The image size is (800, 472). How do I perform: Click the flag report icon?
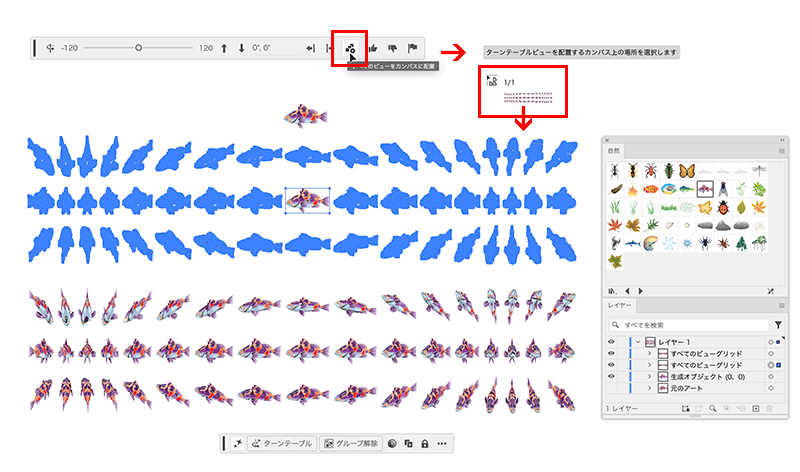[411, 47]
